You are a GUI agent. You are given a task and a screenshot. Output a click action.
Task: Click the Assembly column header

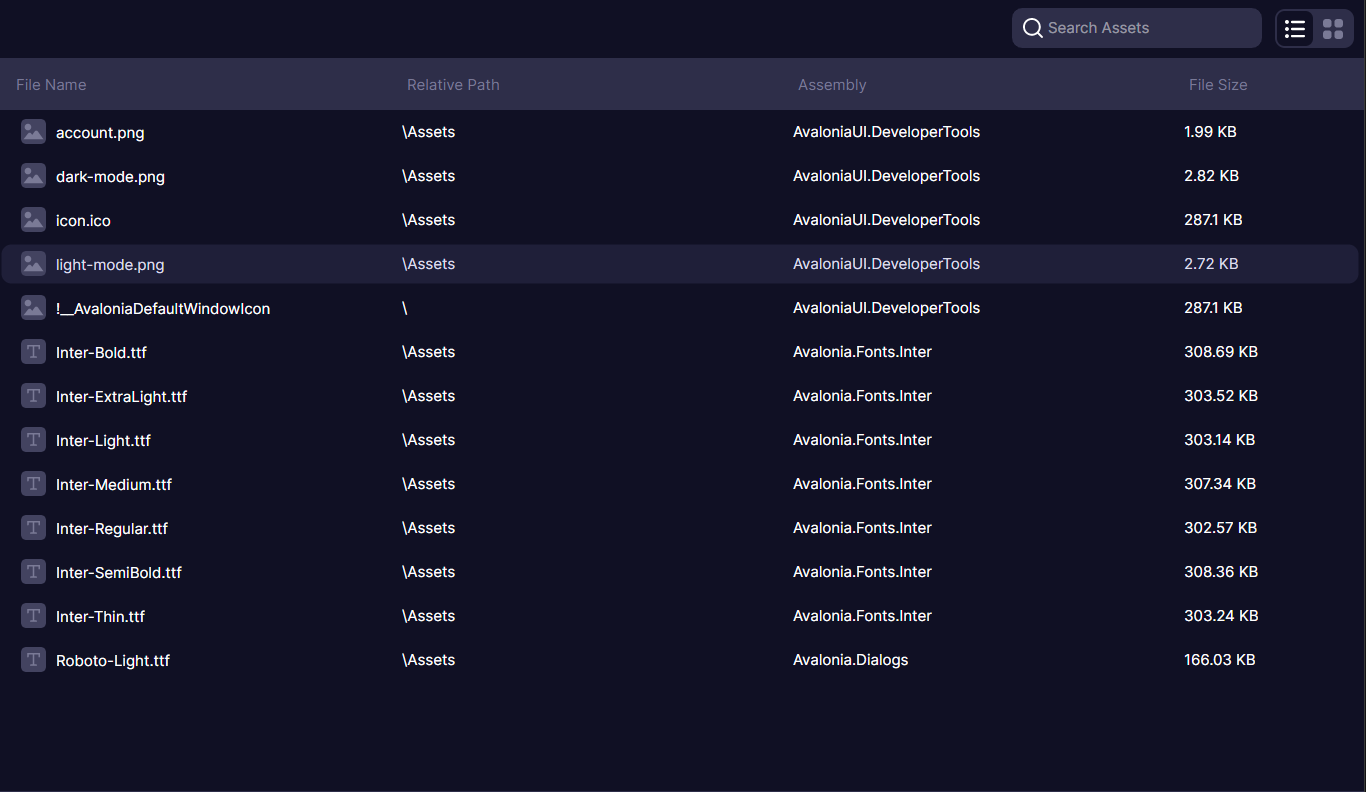pyautogui.click(x=832, y=84)
